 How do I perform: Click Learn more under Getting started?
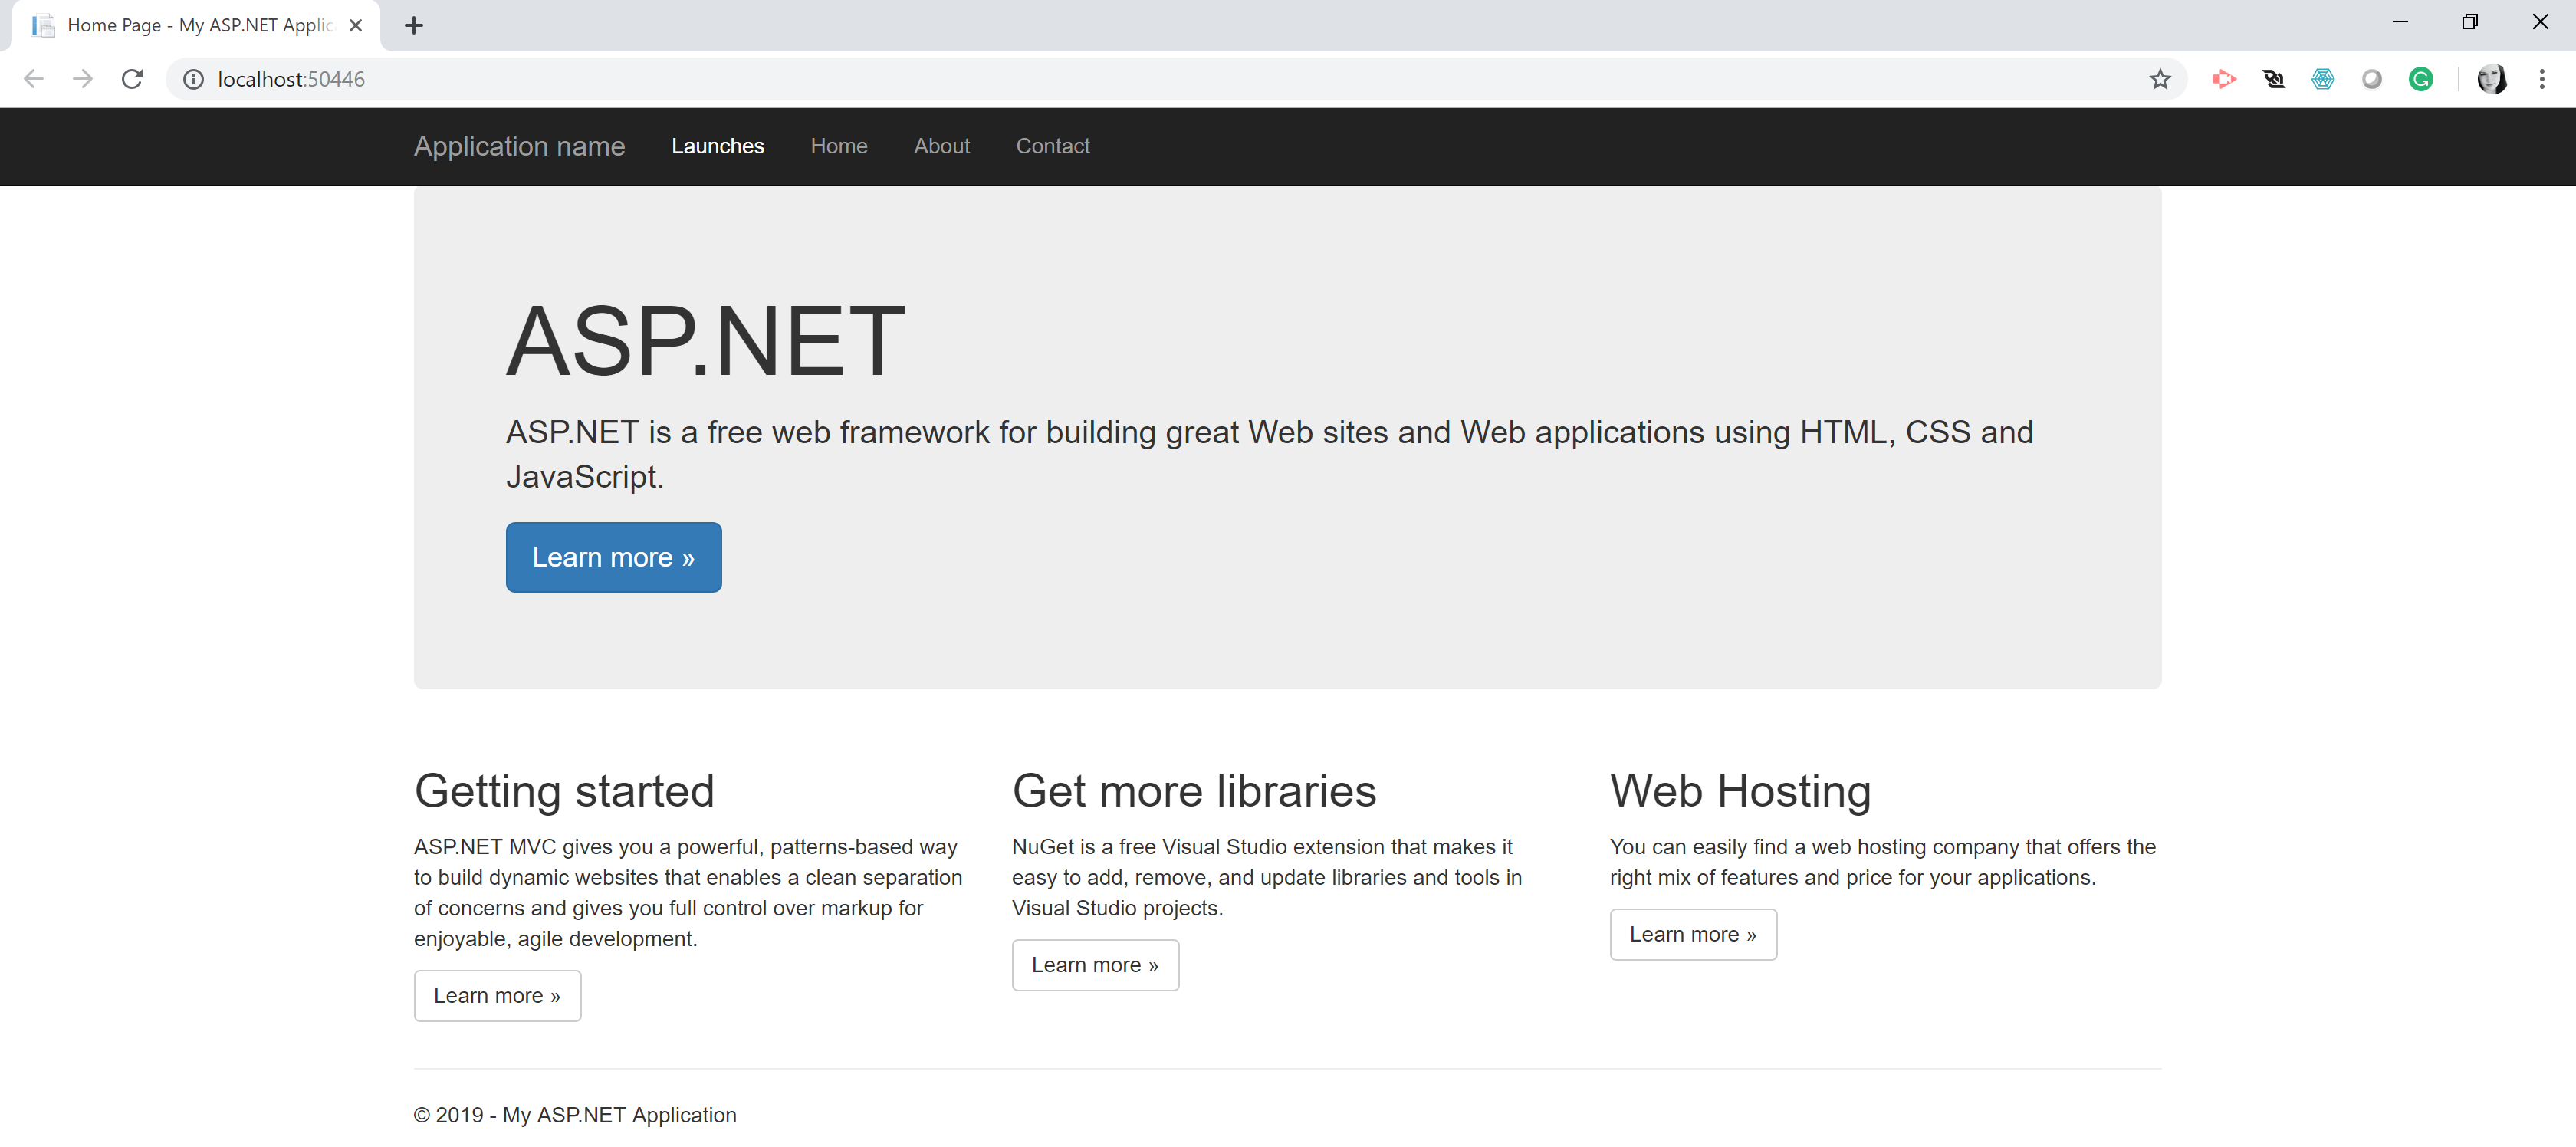tap(497, 995)
